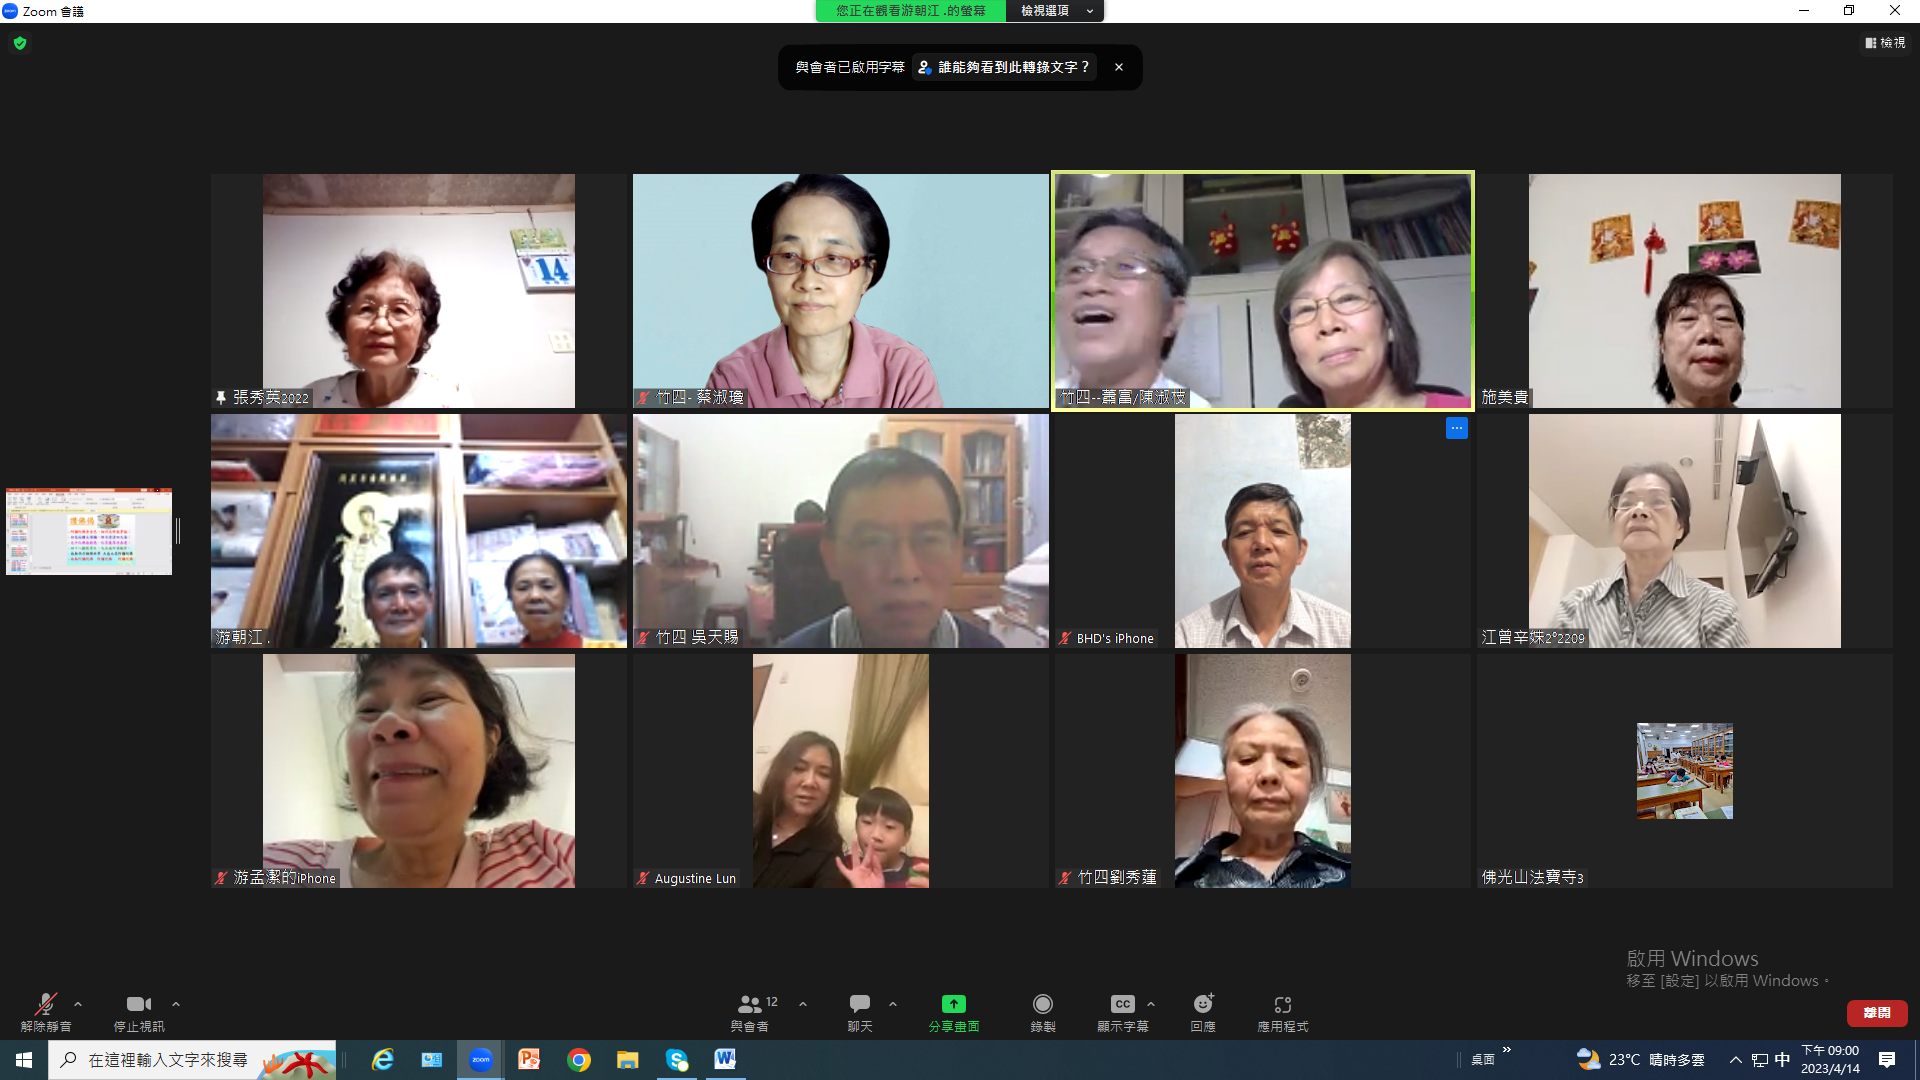
Task: Start recording with the Record icon
Action: pos(1042,1005)
